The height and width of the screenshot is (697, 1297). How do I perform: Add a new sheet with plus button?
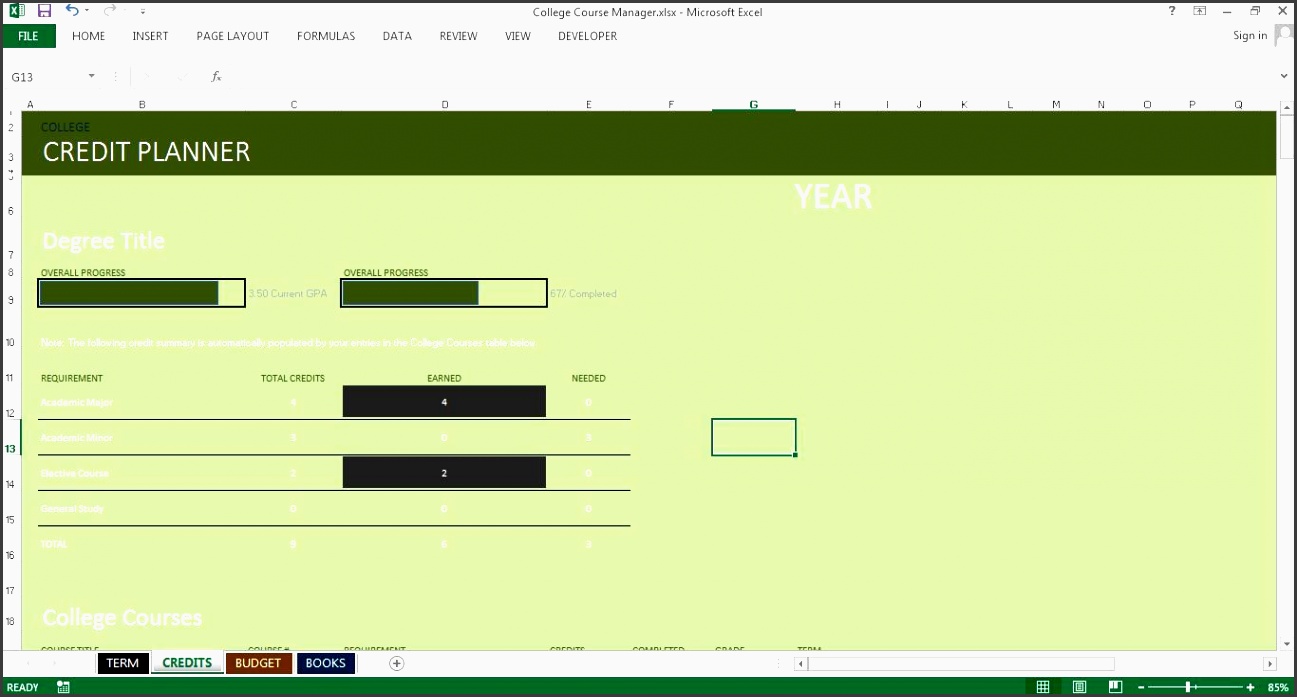[397, 663]
